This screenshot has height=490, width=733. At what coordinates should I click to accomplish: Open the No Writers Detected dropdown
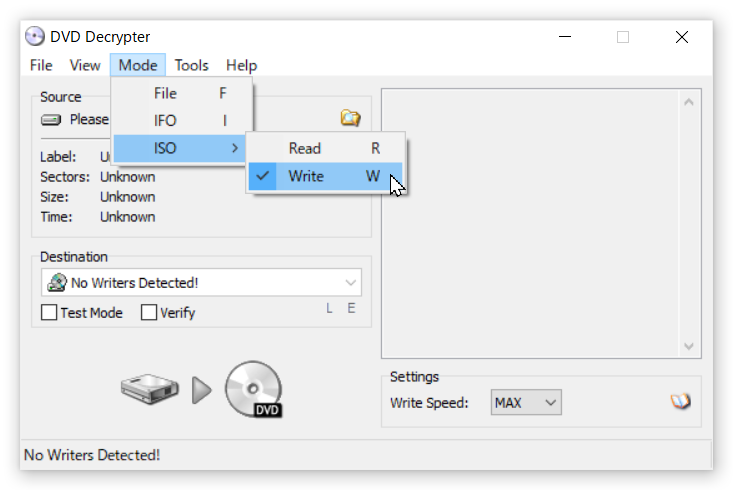click(x=201, y=282)
